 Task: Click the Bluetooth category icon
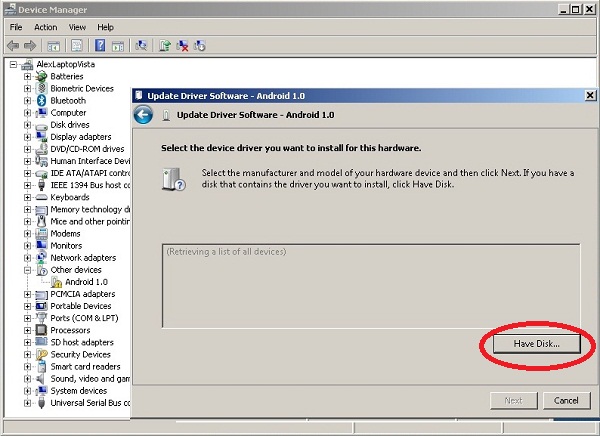tap(41, 101)
